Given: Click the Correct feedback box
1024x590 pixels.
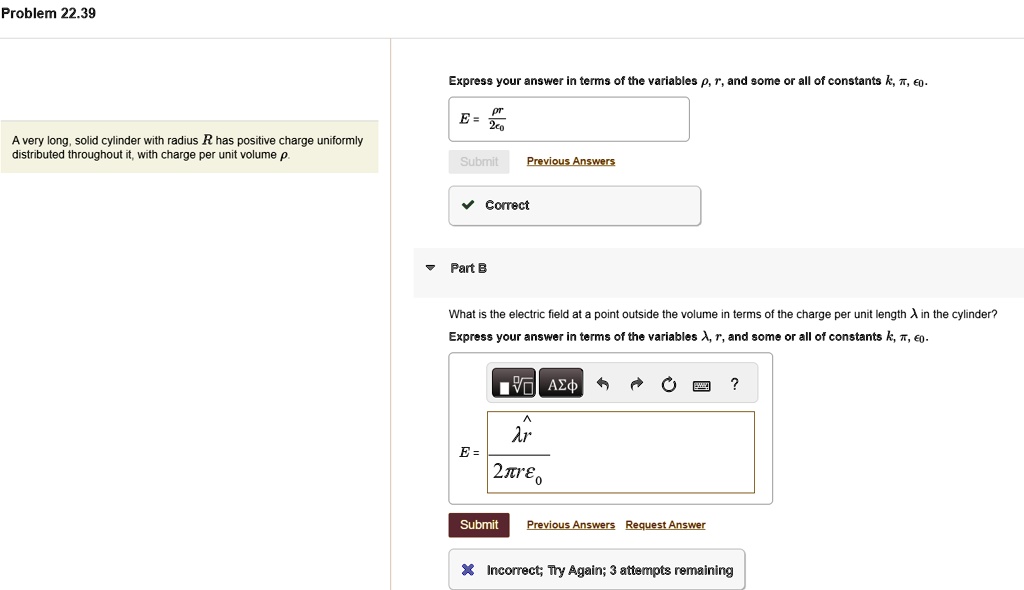Looking at the screenshot, I should click(x=574, y=205).
